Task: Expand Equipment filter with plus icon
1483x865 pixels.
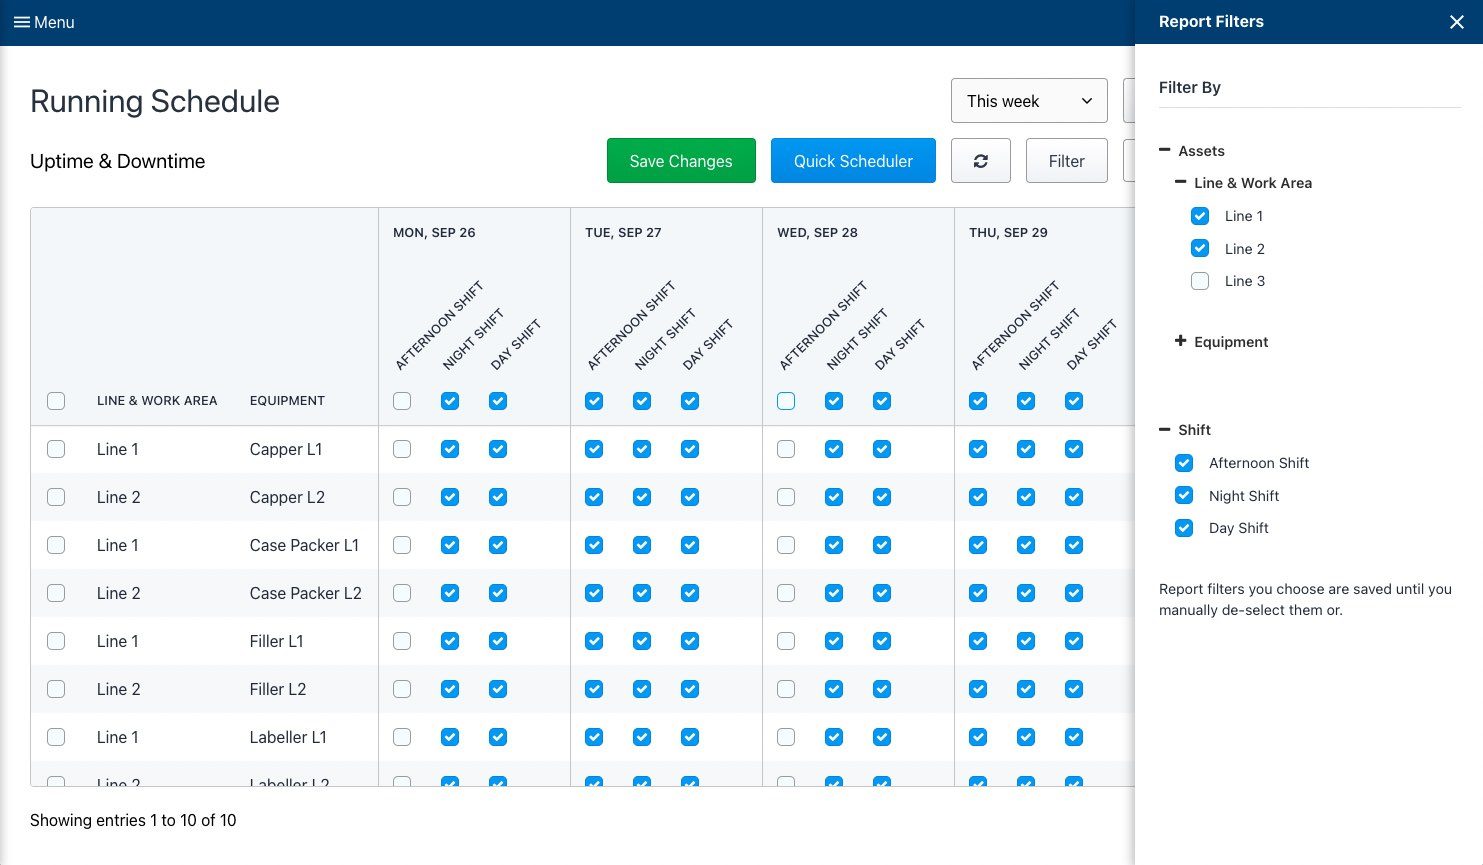Action: click(1180, 341)
